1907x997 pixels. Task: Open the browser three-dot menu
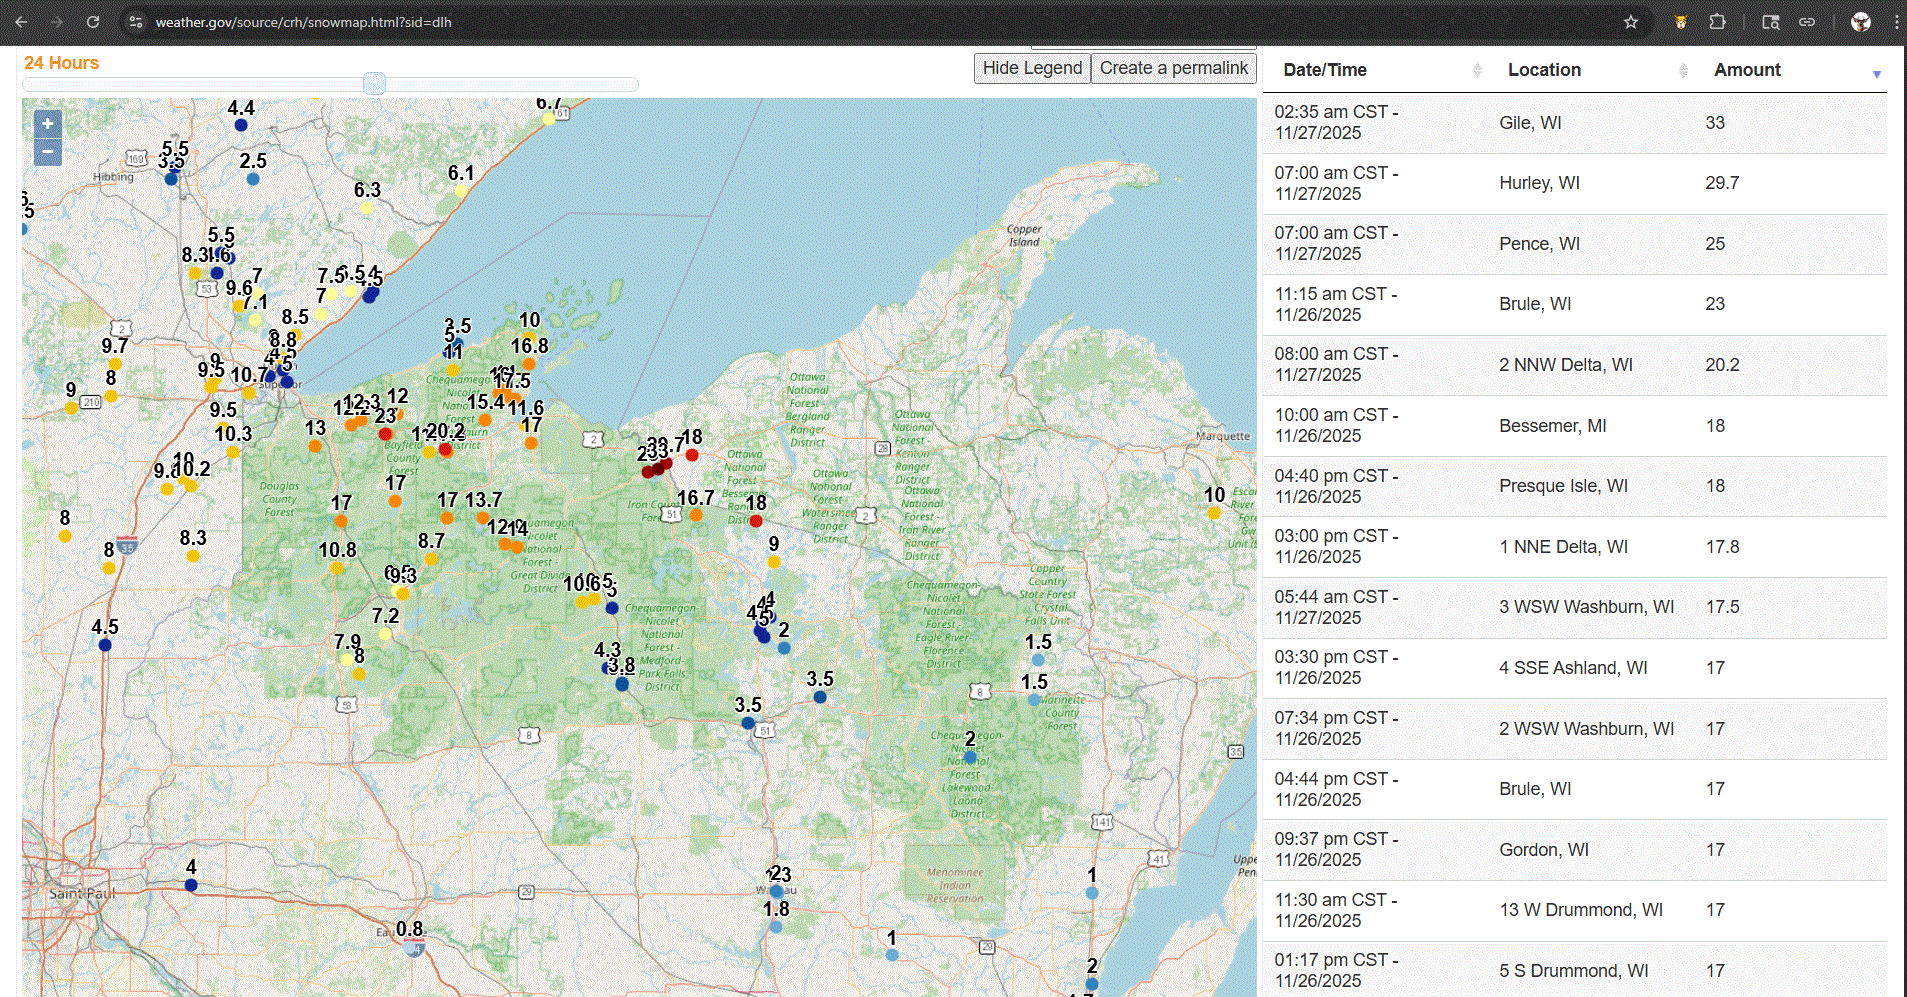pos(1895,22)
